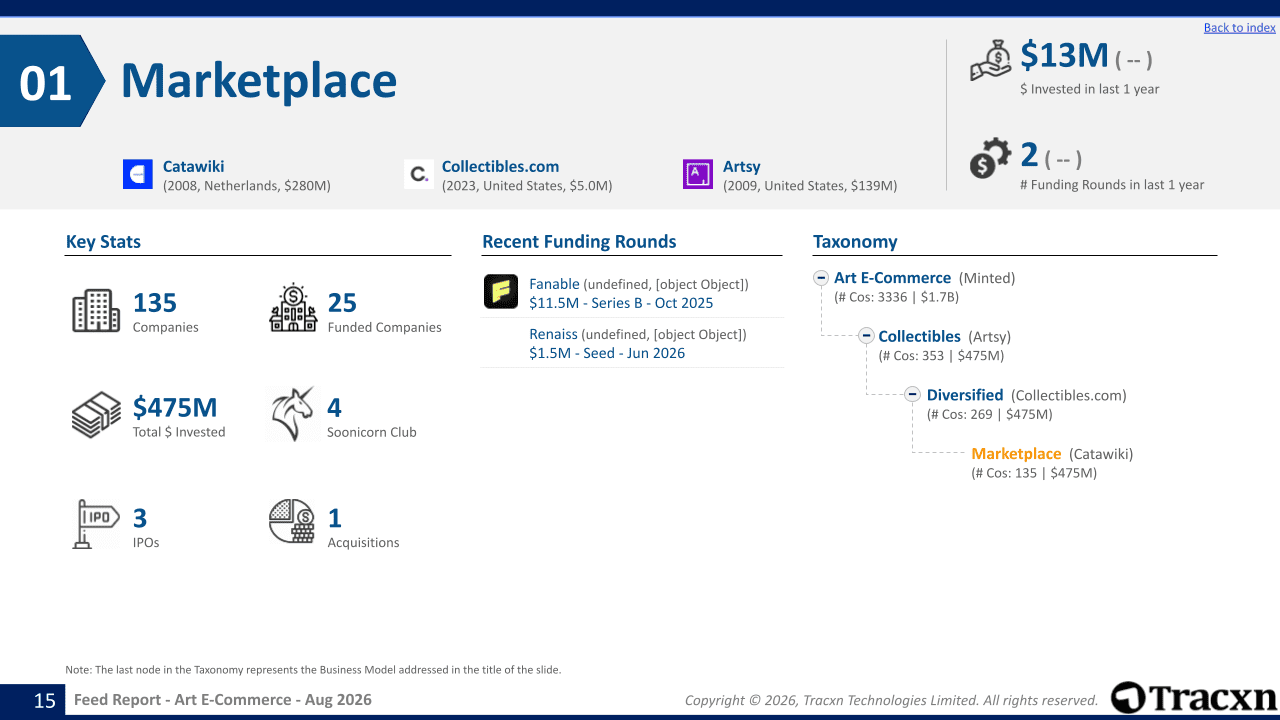Collapse the Diversified taxonomy node
The image size is (1280, 720).
[912, 395]
